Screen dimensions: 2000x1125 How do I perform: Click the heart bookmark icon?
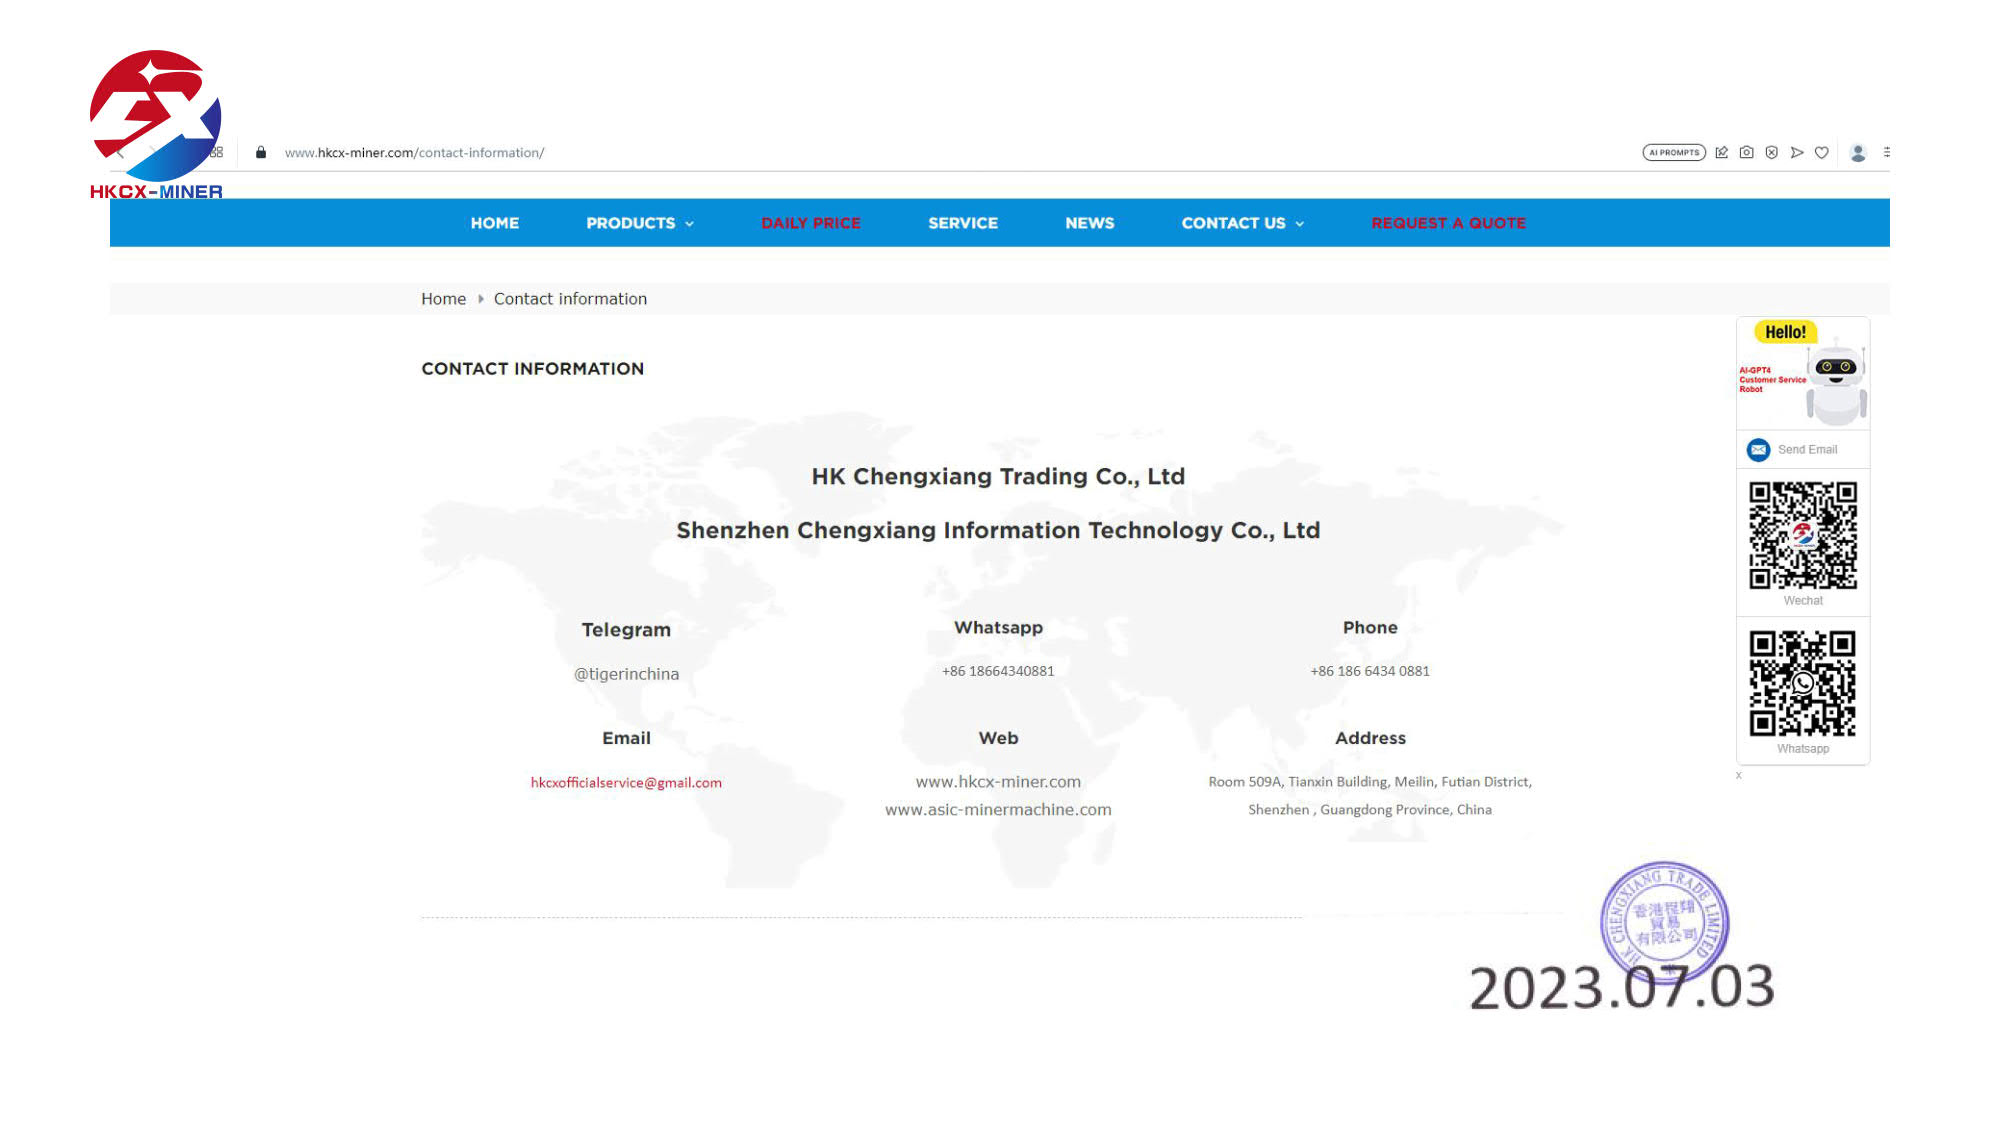tap(1822, 153)
